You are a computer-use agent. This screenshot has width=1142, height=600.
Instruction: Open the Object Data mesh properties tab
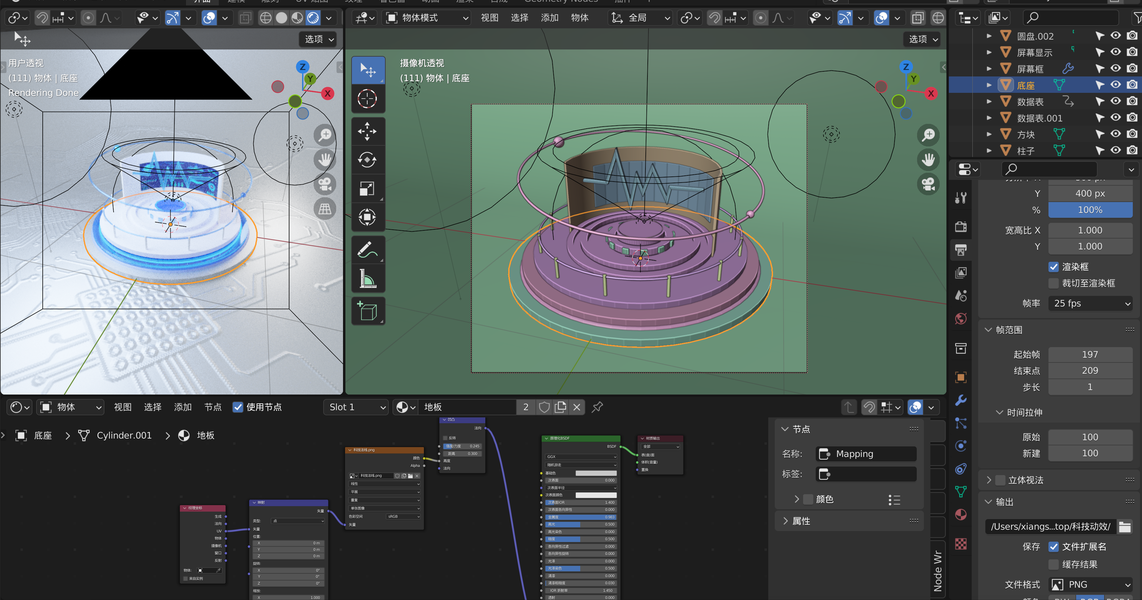961,492
